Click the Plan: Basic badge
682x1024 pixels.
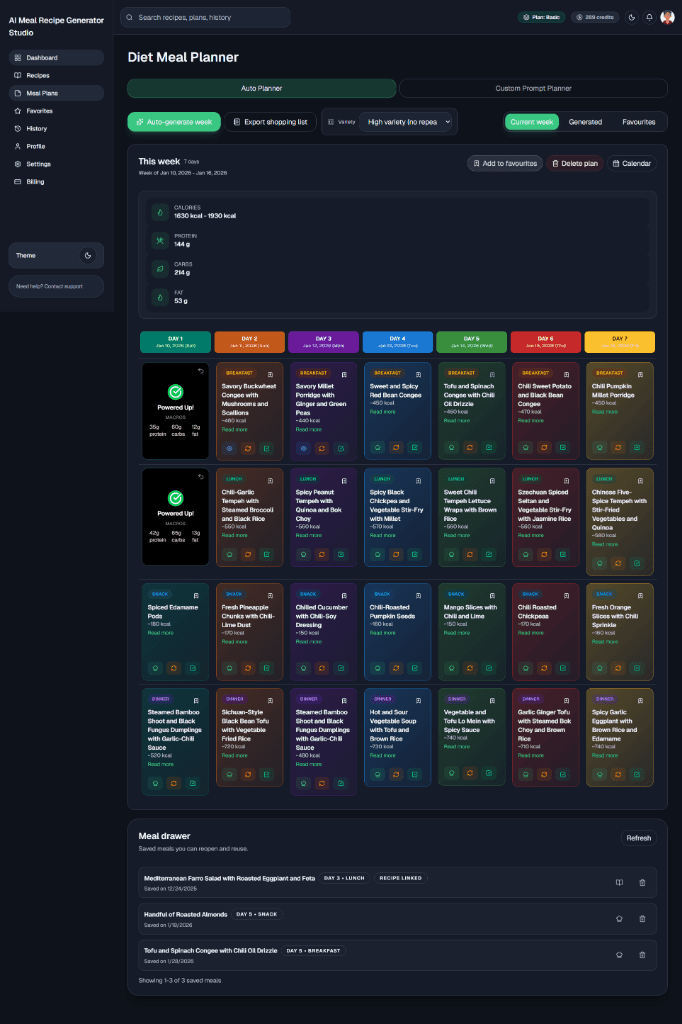click(542, 17)
